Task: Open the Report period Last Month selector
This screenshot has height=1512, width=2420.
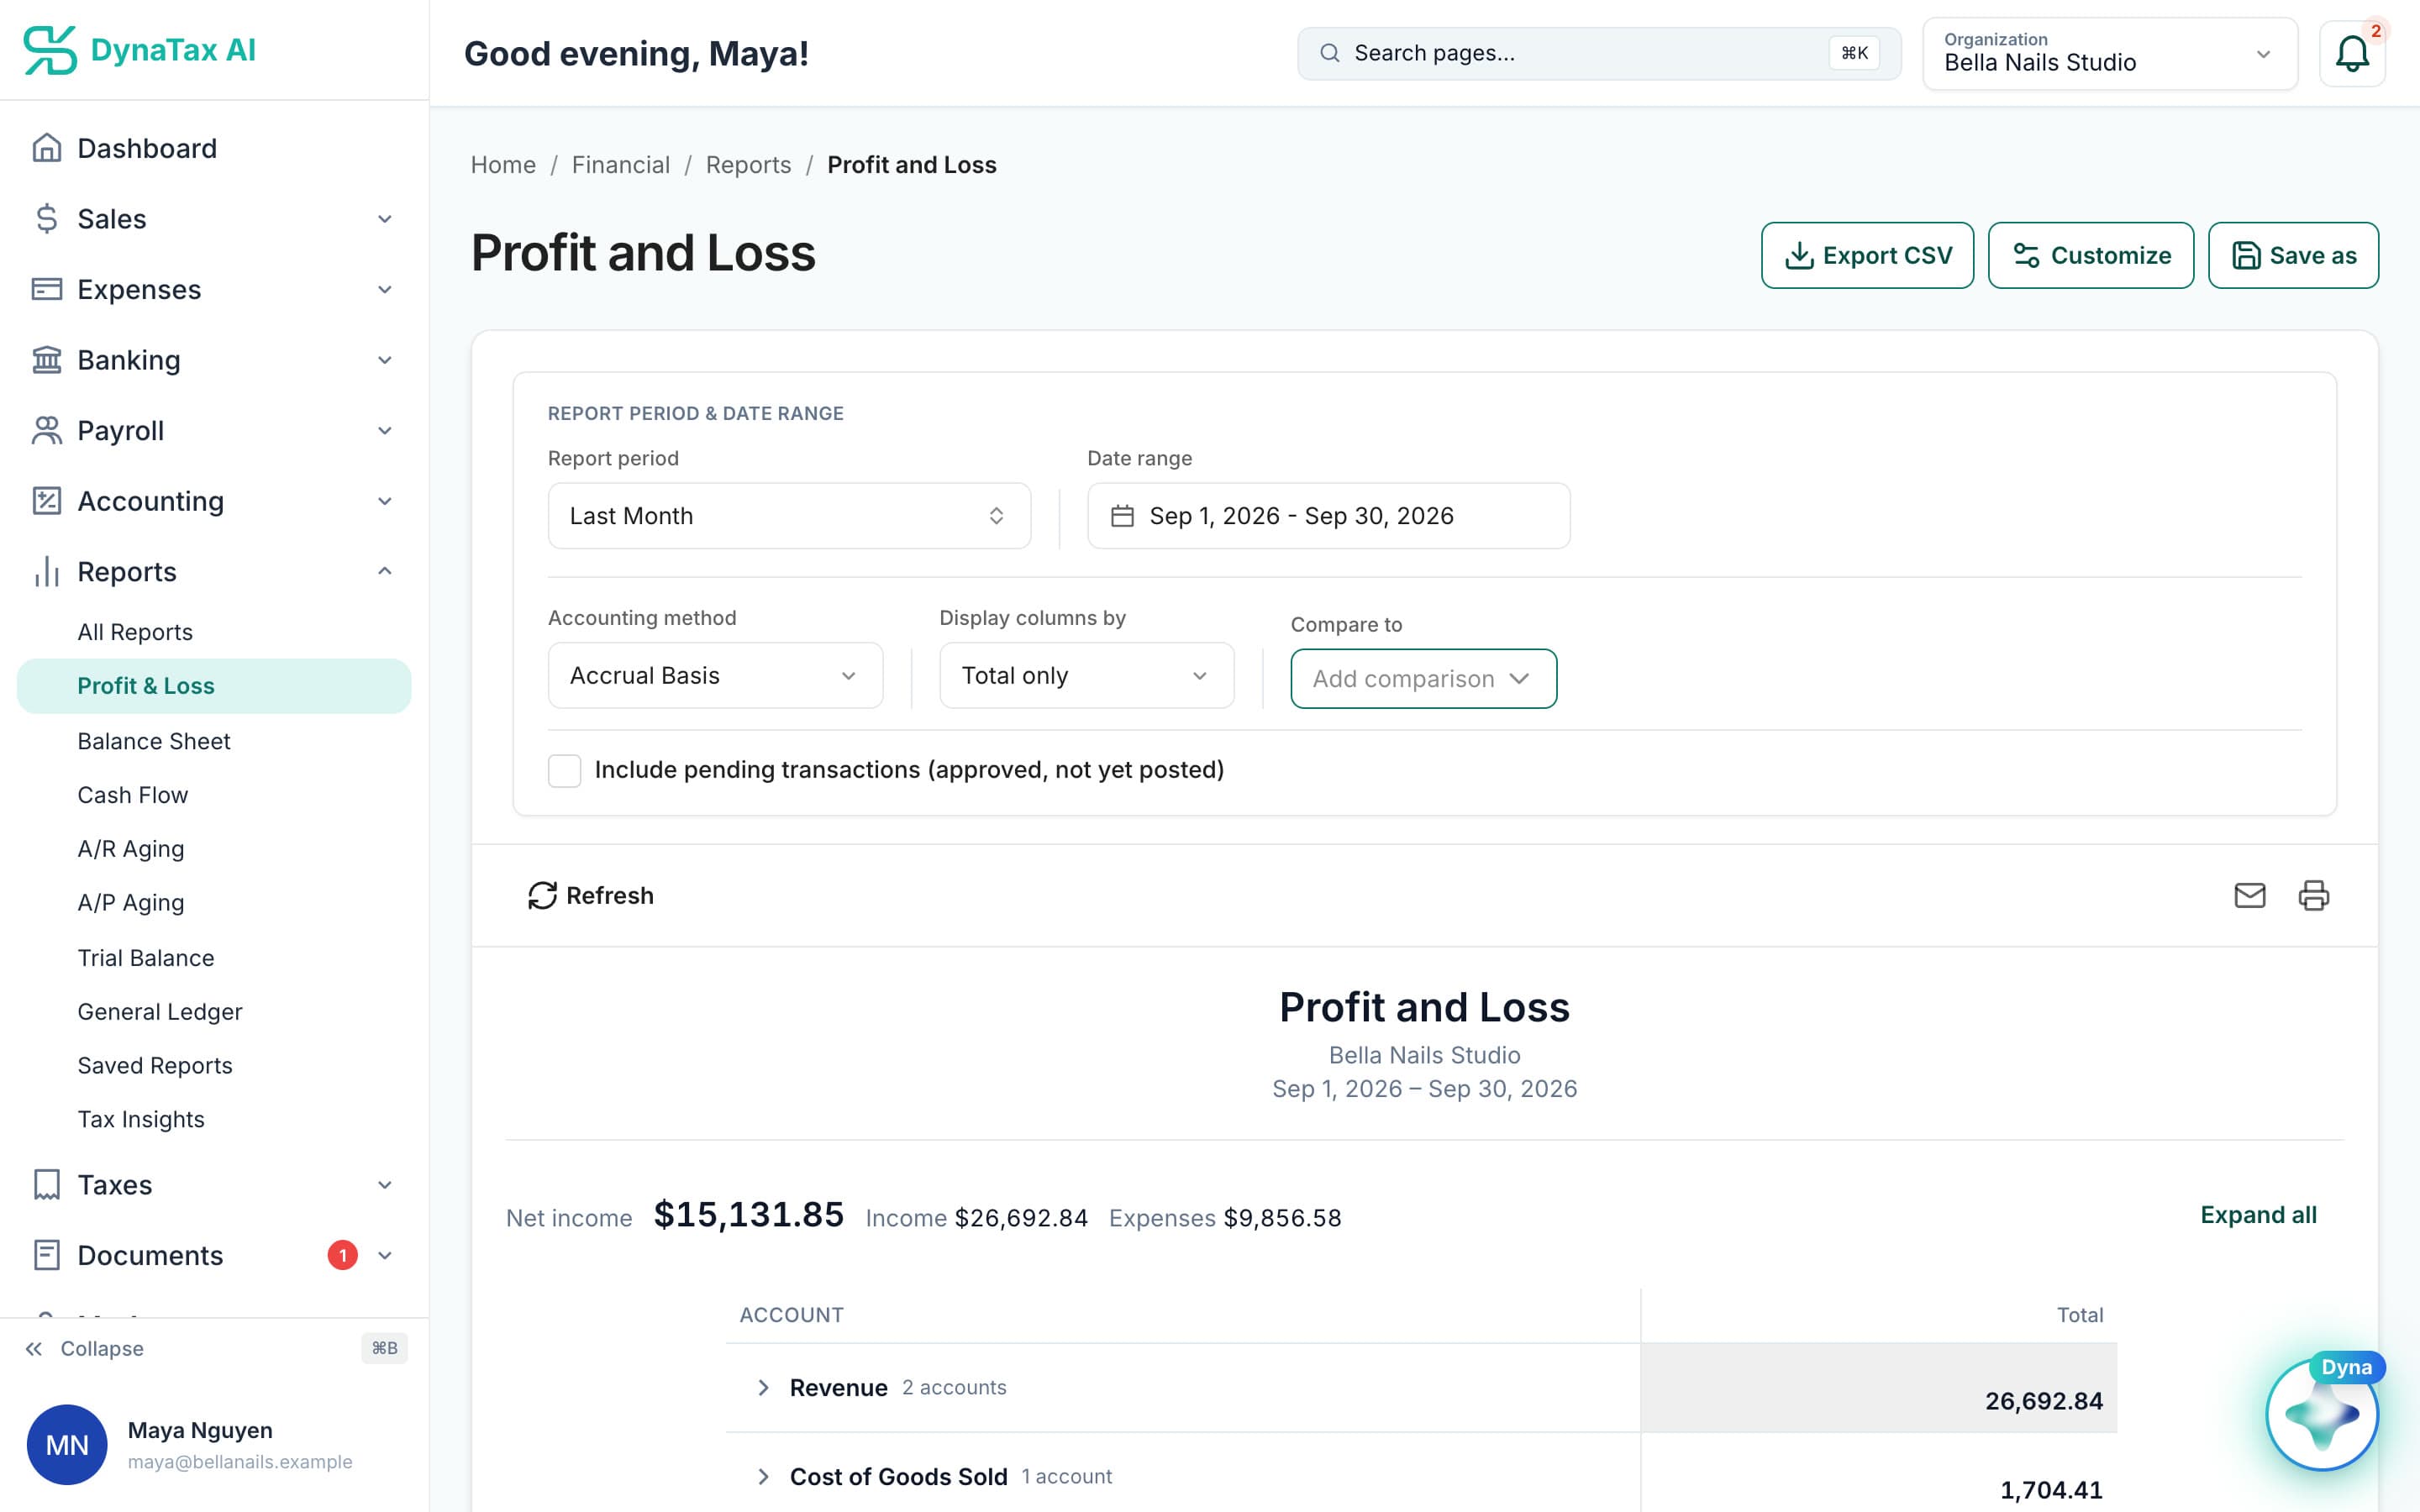Action: [789, 516]
